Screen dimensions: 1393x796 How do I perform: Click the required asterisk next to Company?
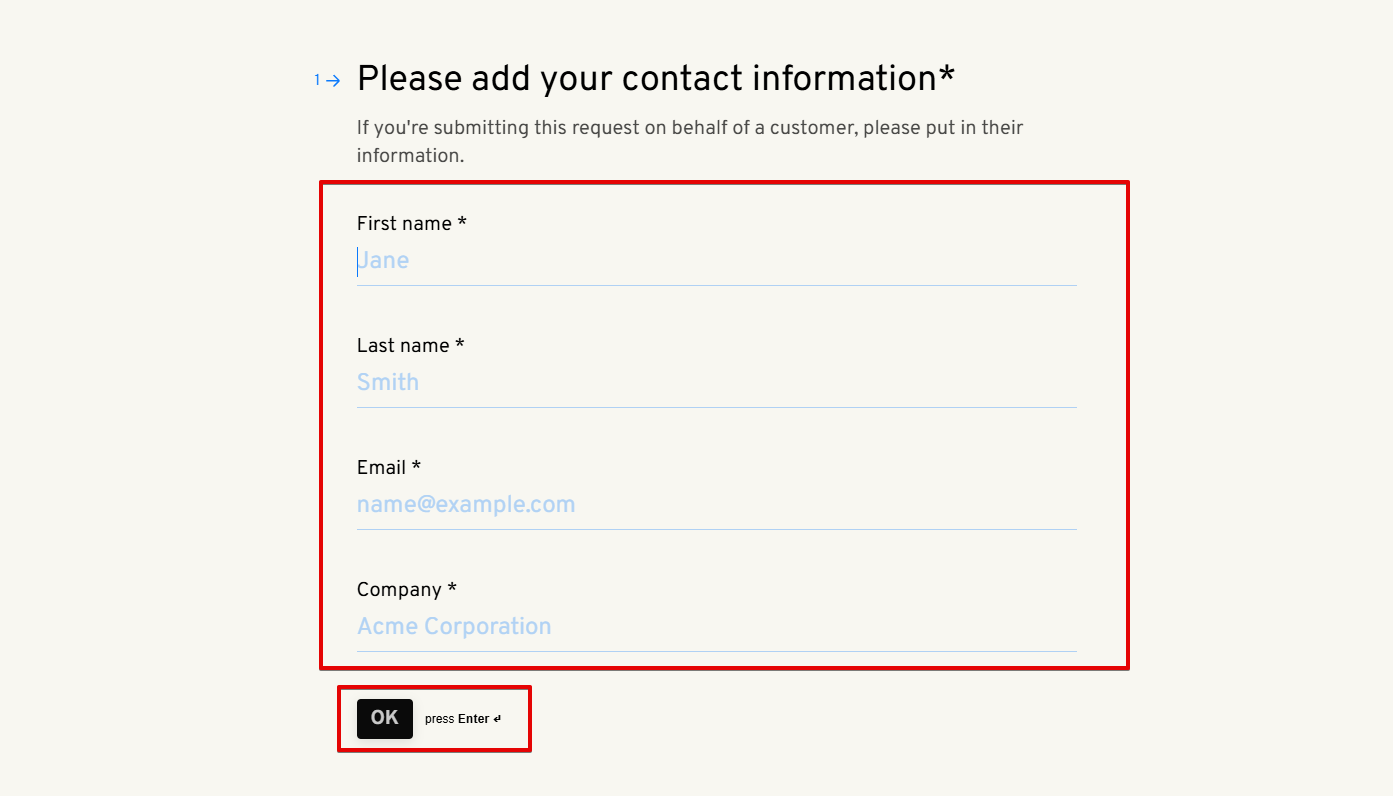point(452,588)
